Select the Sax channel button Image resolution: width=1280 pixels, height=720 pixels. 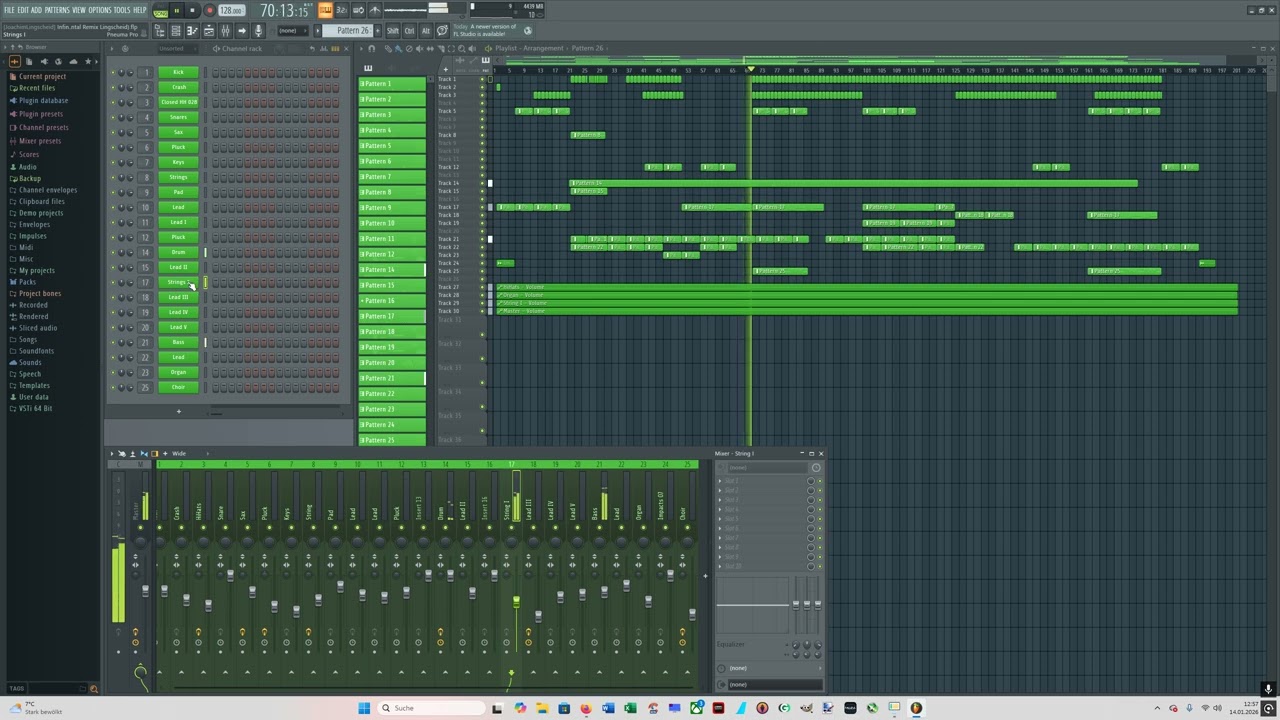[178, 132]
